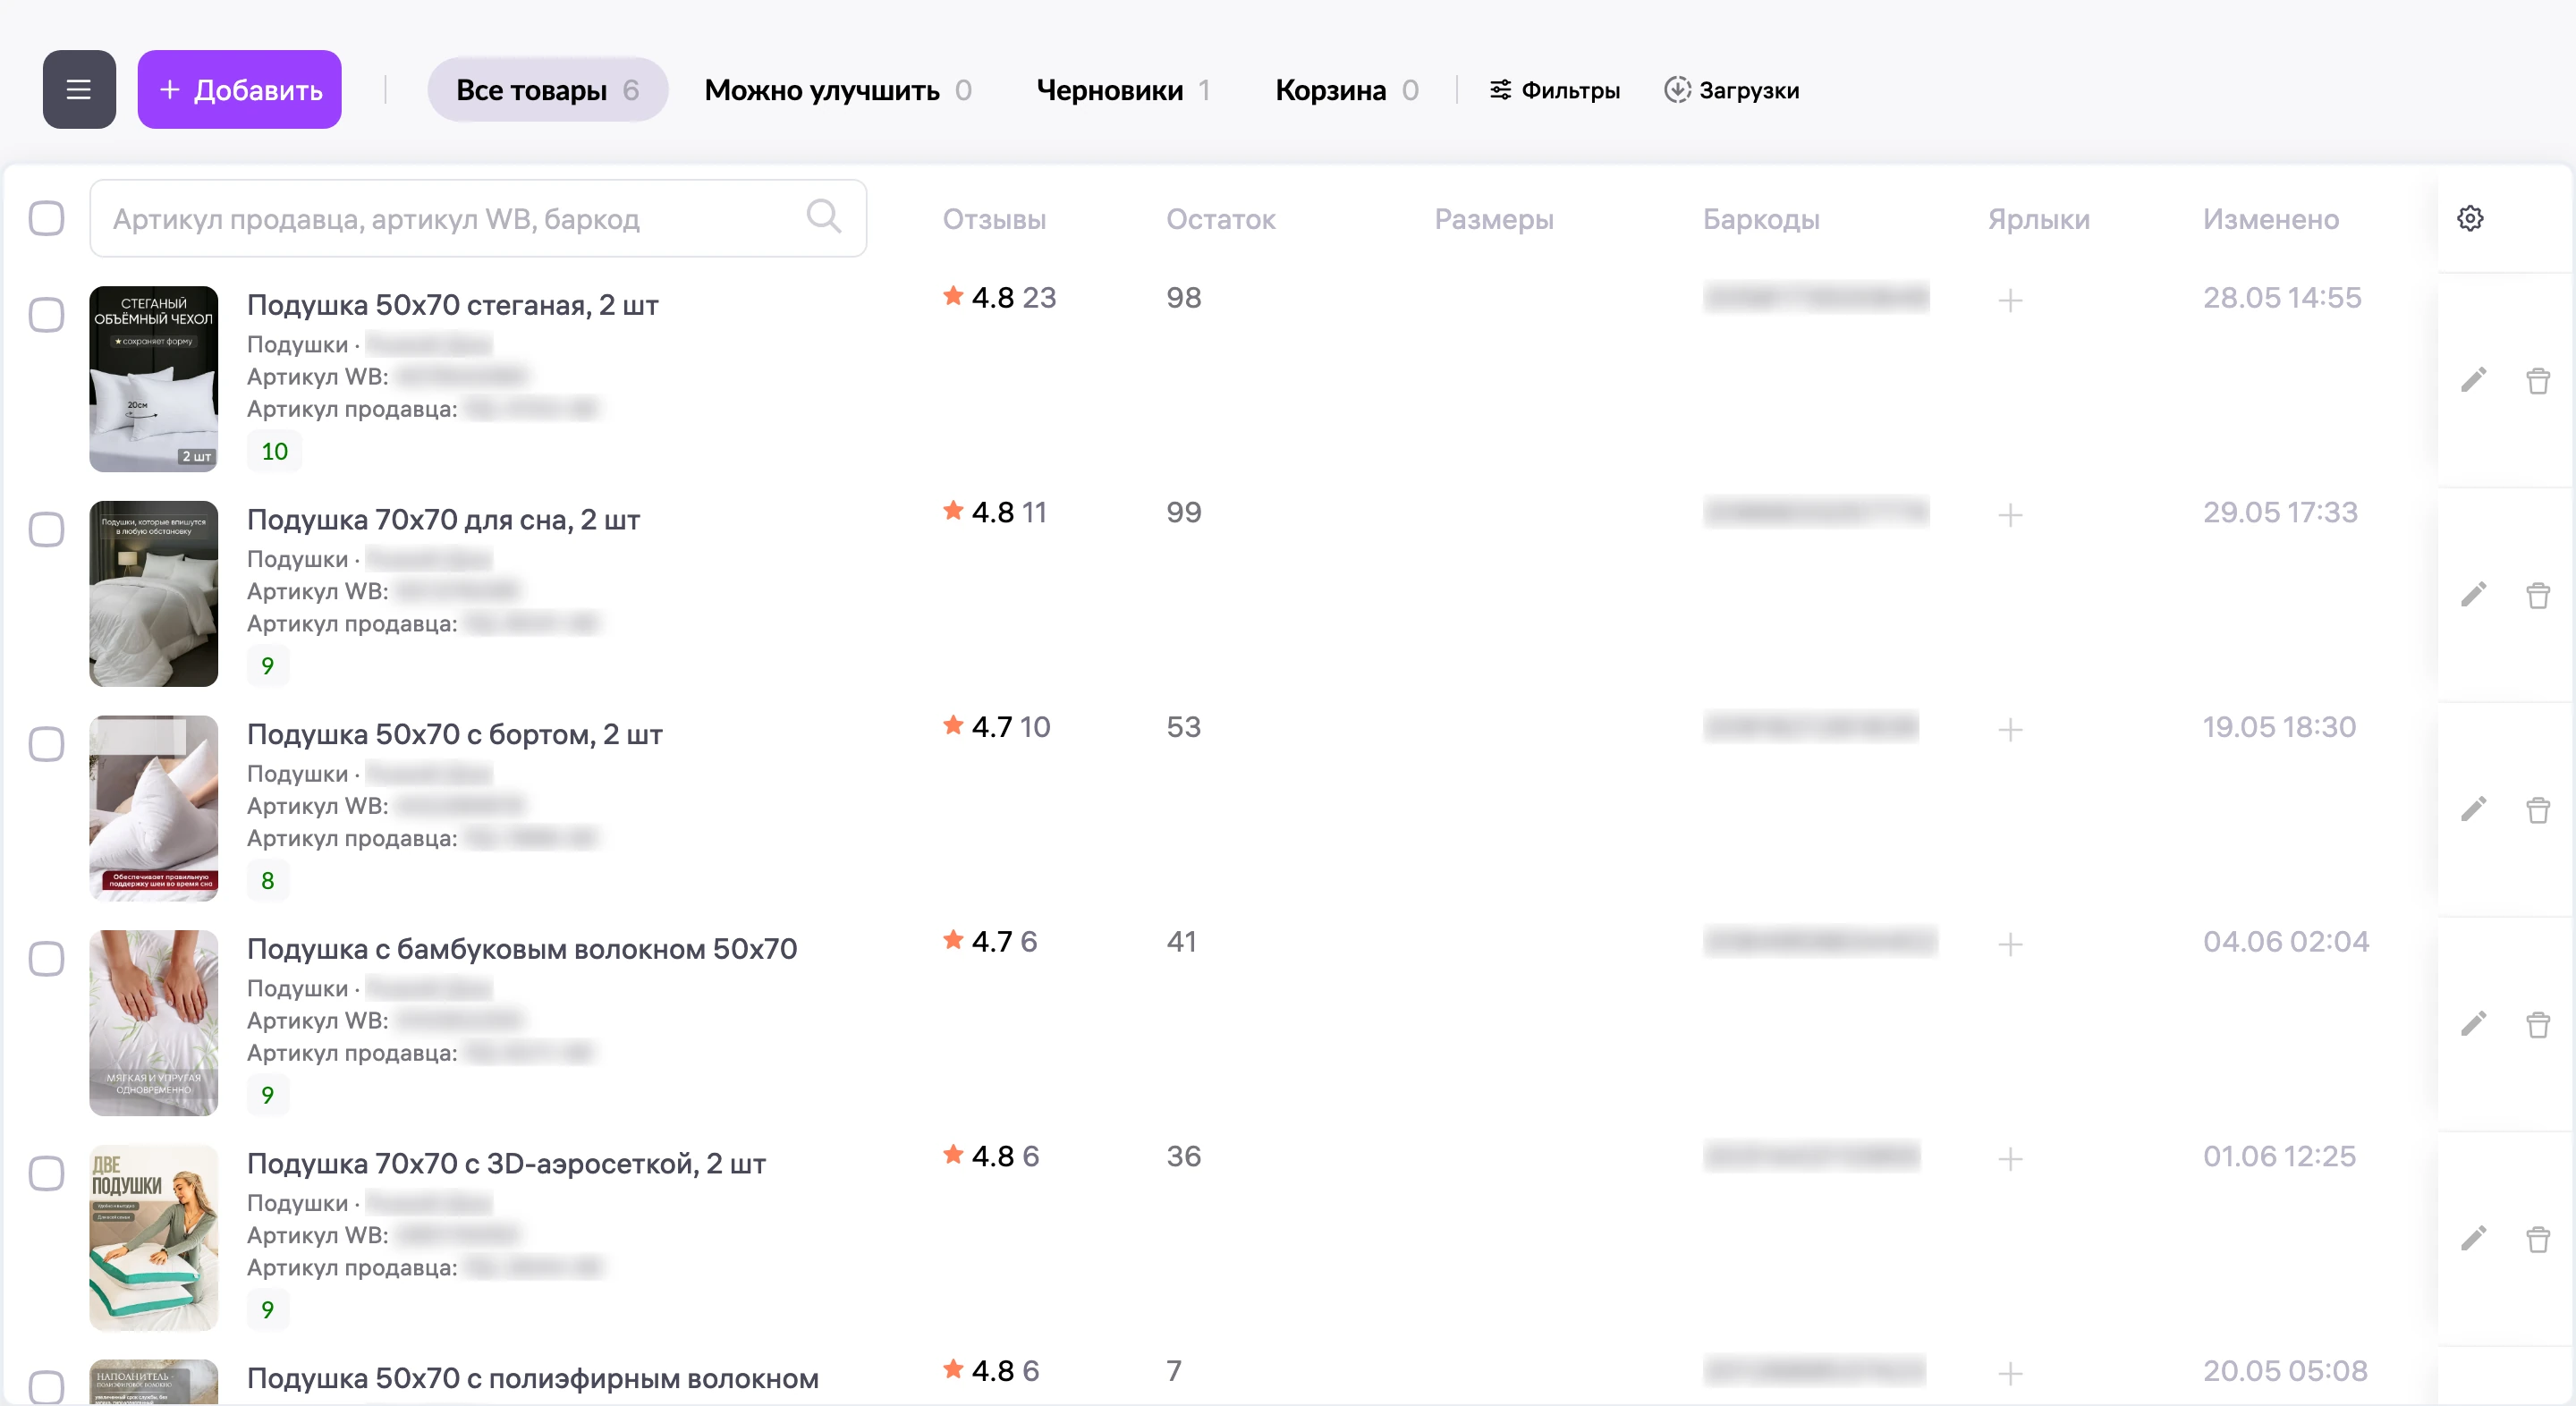Image resolution: width=2576 pixels, height=1406 pixels.
Task: Click the Изменено column header
Action: 2271,219
